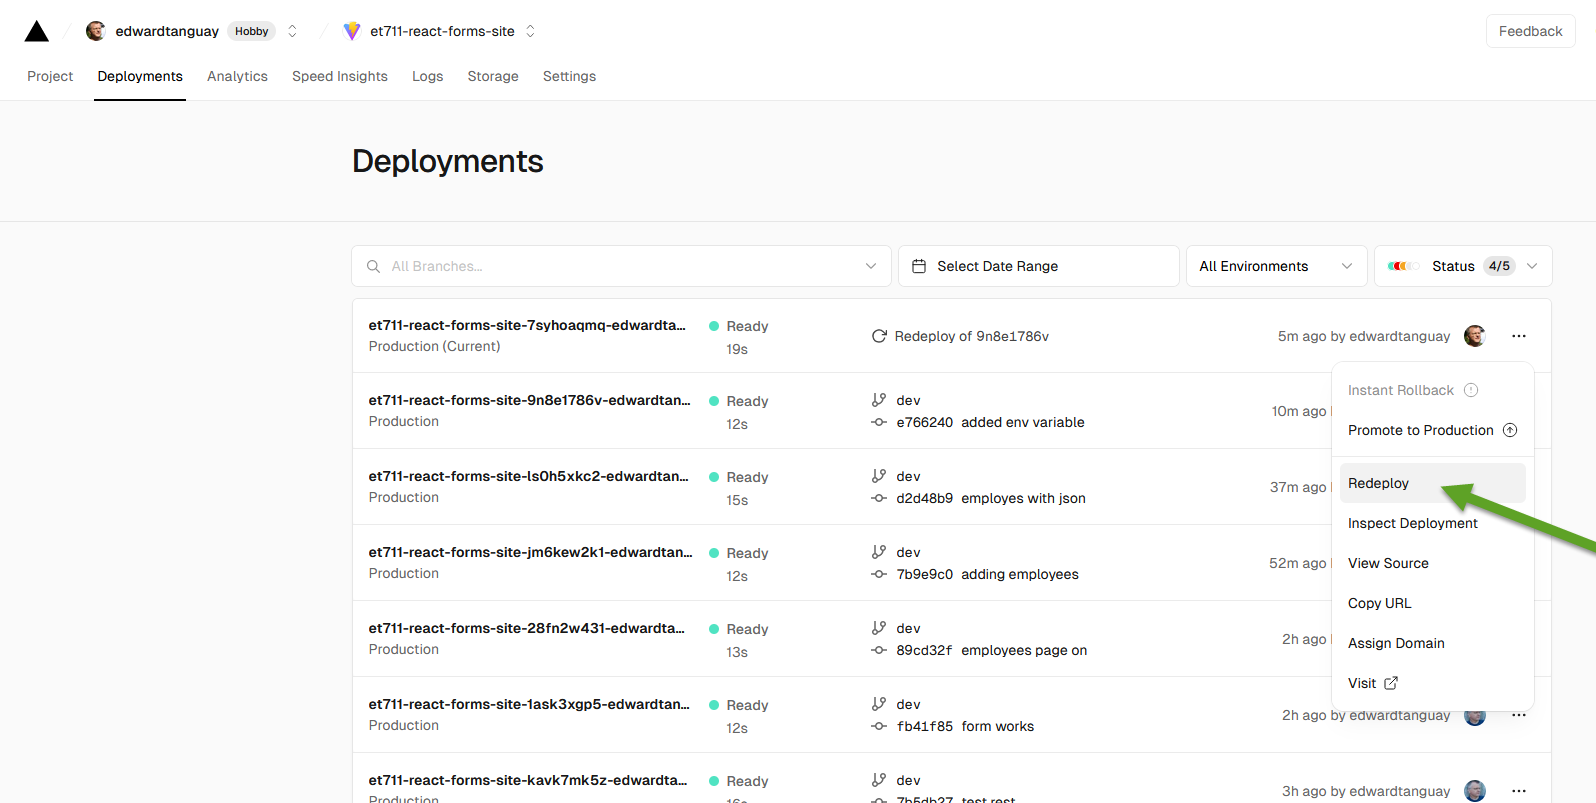Image resolution: width=1596 pixels, height=803 pixels.
Task: Open the Status 4/5 filter dropdown
Action: point(1463,266)
